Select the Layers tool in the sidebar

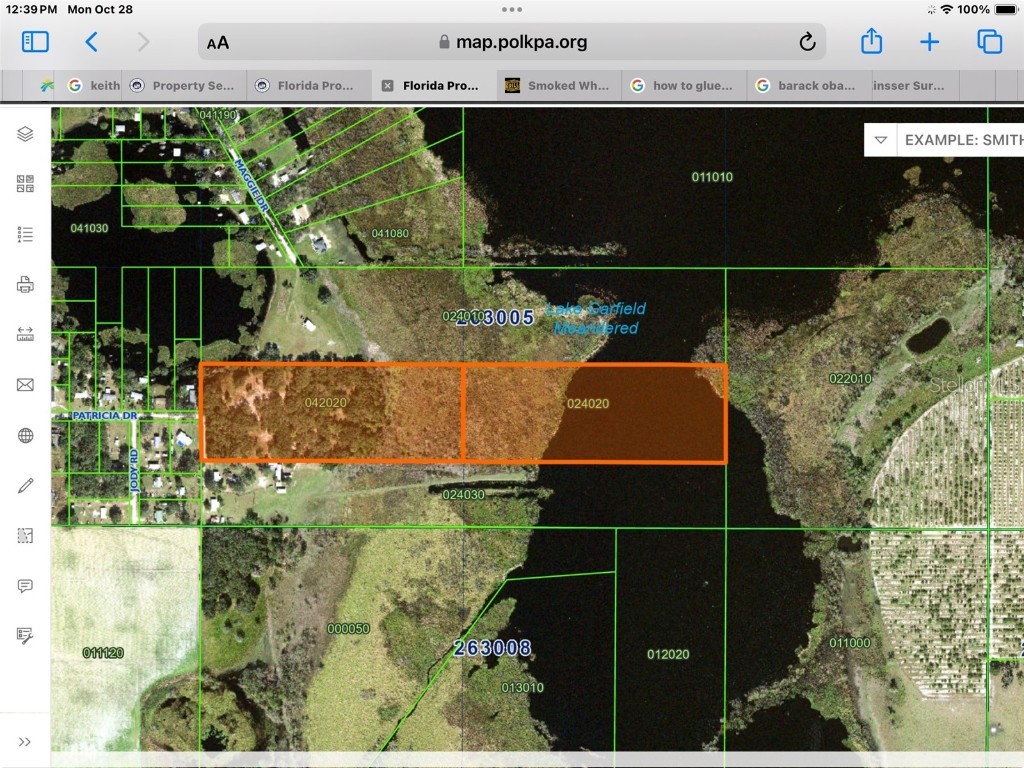tap(25, 133)
